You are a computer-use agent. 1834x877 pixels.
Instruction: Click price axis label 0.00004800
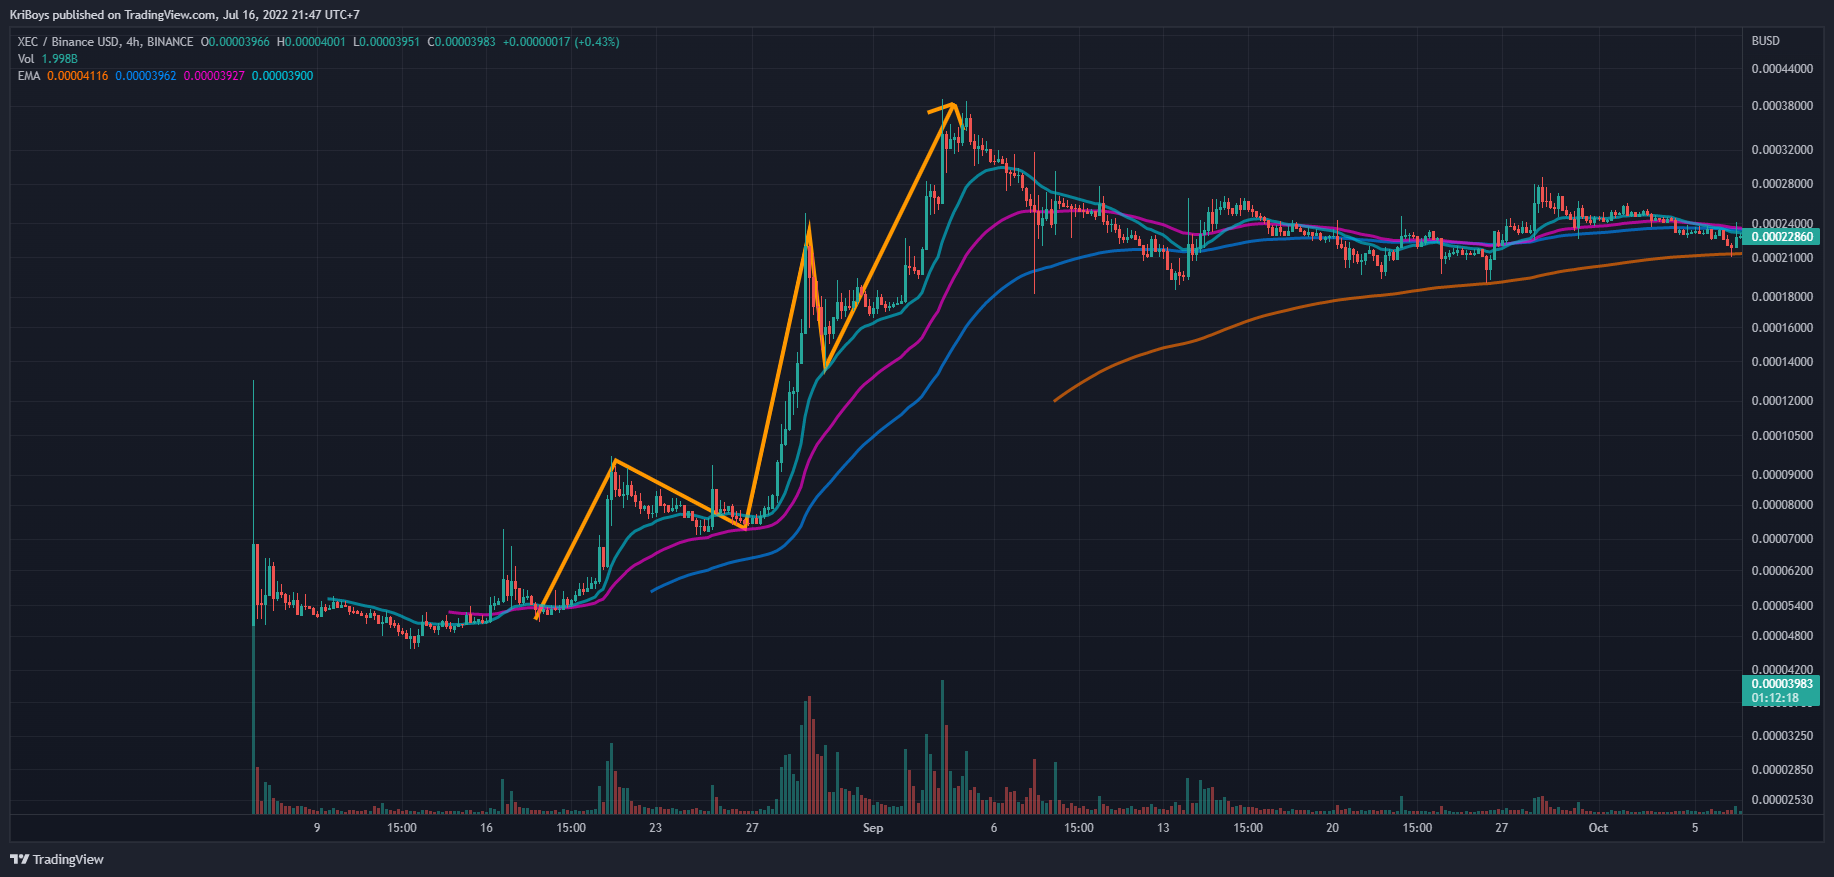click(x=1782, y=636)
